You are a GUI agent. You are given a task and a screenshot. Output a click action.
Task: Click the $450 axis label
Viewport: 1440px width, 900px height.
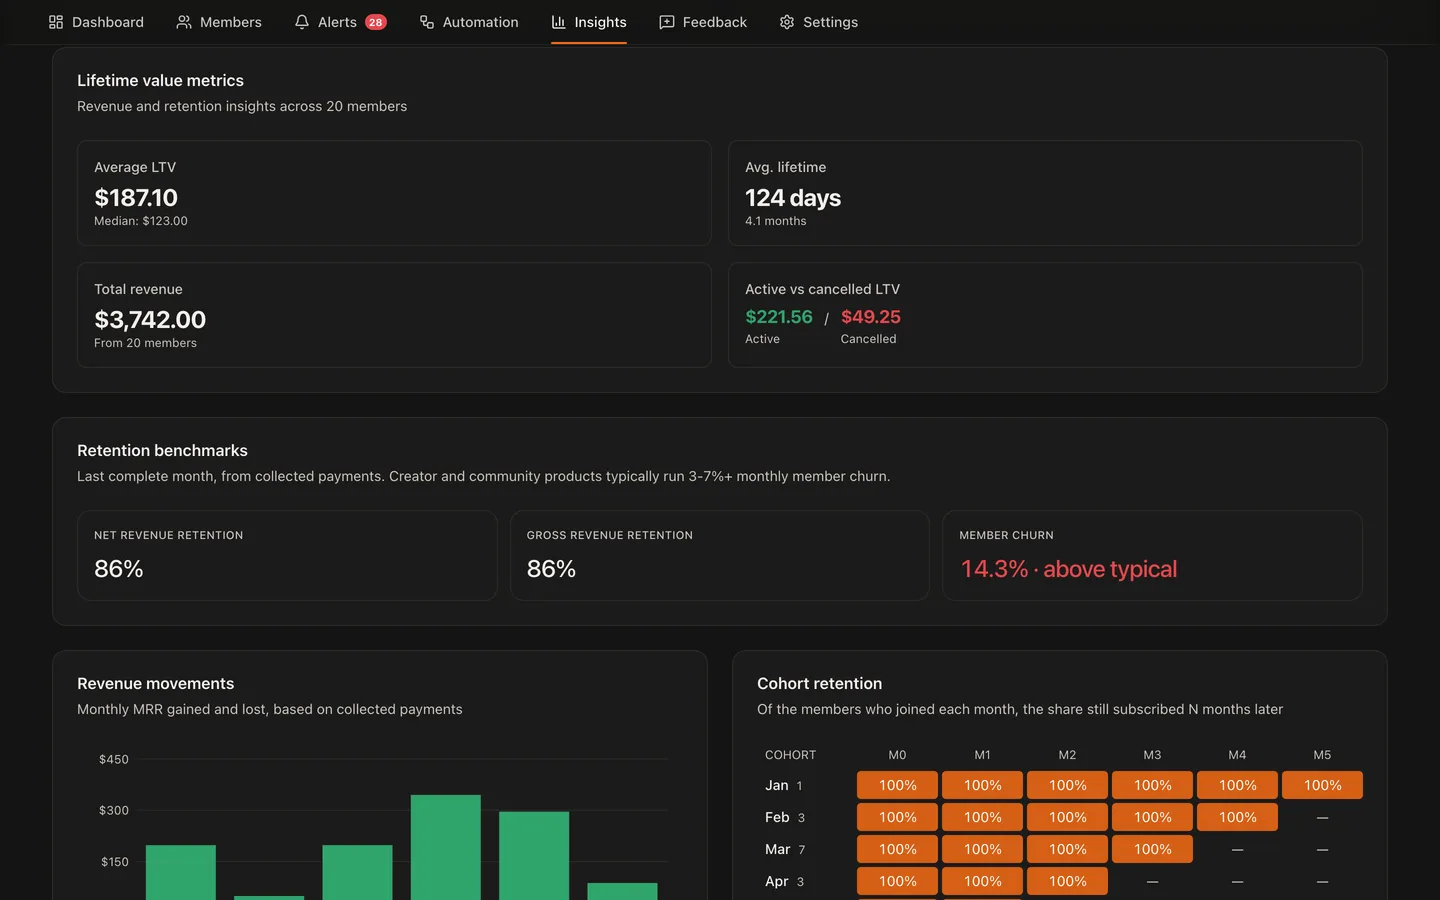point(114,760)
